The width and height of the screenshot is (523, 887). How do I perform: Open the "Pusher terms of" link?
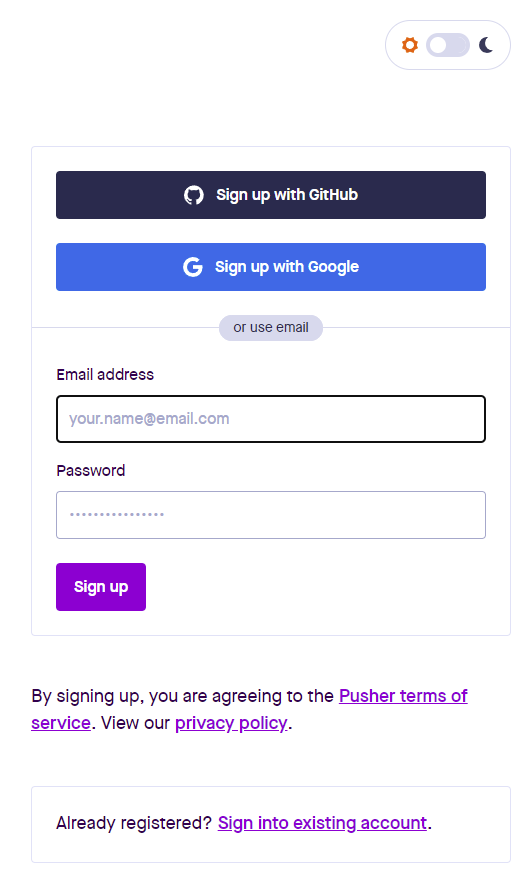pos(403,696)
